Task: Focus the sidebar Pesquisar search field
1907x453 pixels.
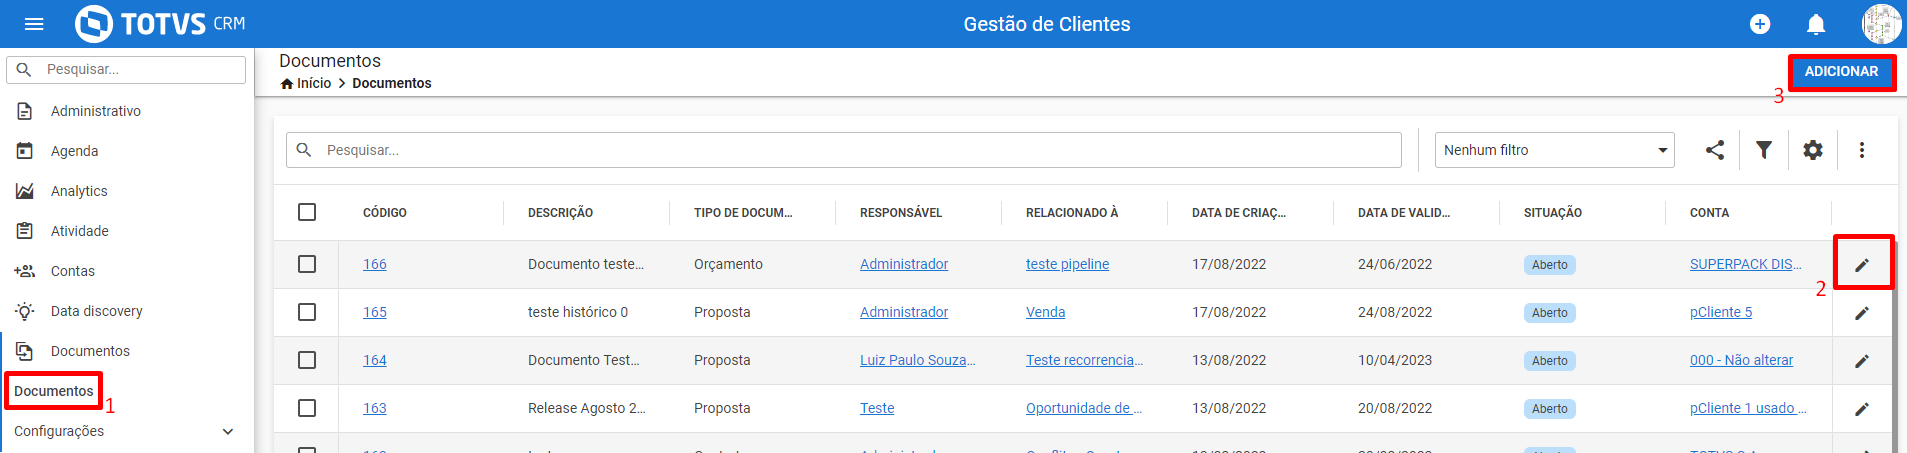Action: (x=126, y=69)
